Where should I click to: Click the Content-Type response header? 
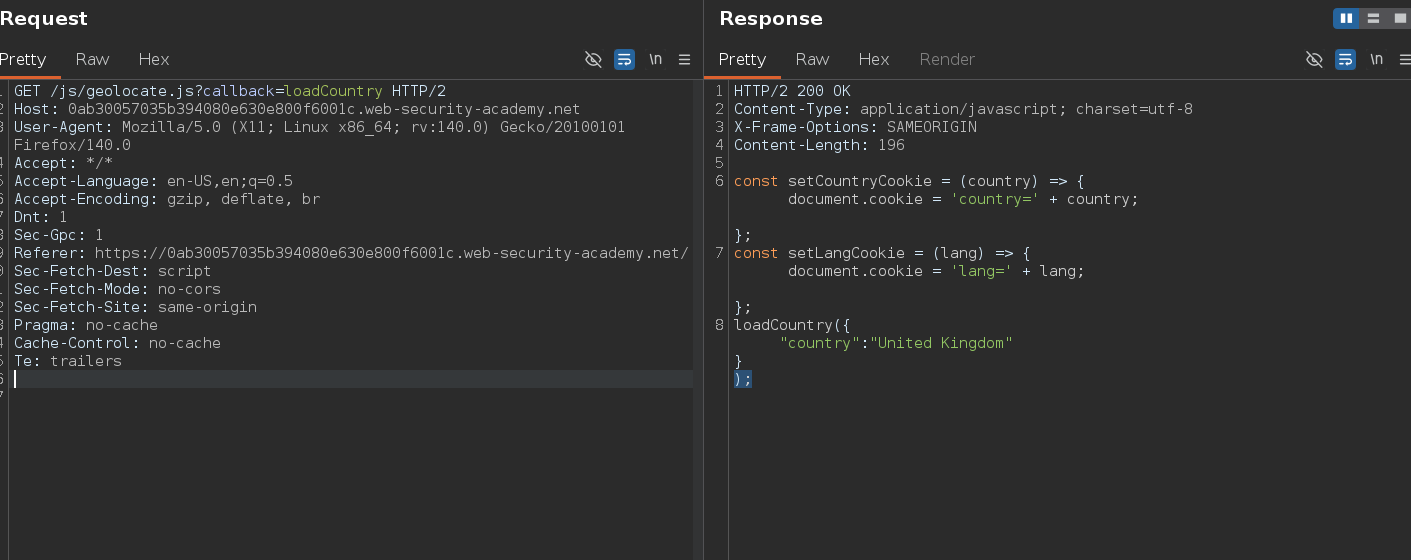pos(963,109)
